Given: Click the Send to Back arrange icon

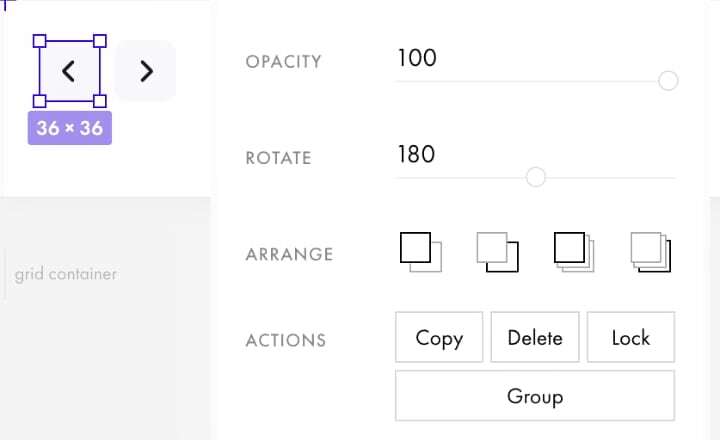Looking at the screenshot, I should click(x=651, y=252).
